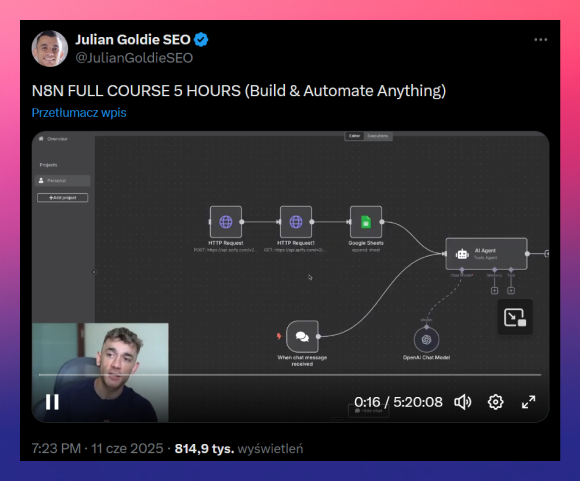Image resolution: width=580 pixels, height=481 pixels.
Task: Click the presenter webcam overlay
Action: [x=100, y=372]
